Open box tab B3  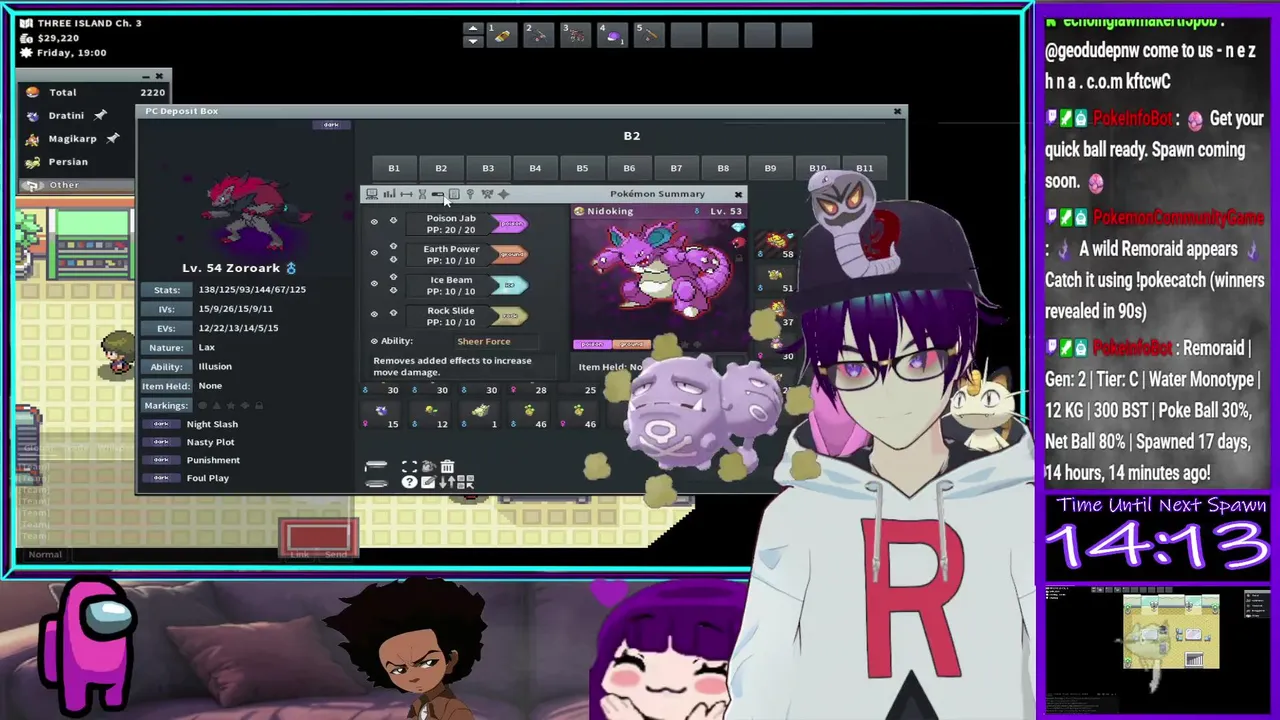pos(488,168)
